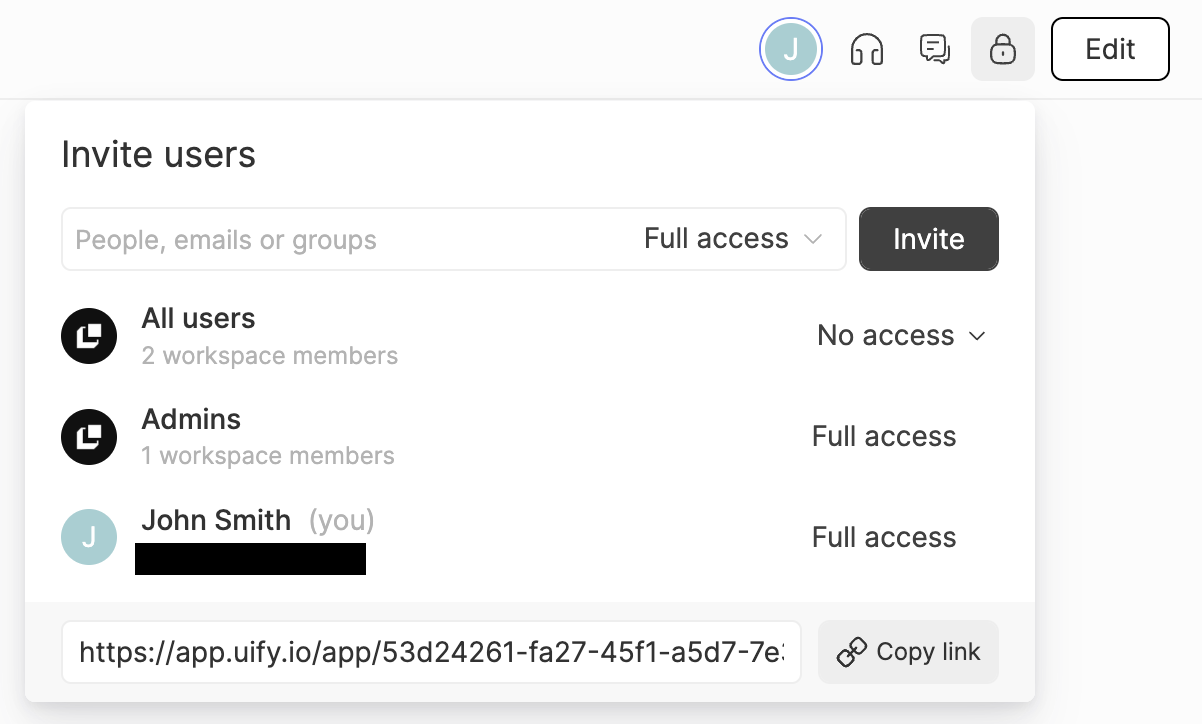Expand the No access dropdown for All users
Screen dimensions: 1202x724
tap(901, 336)
